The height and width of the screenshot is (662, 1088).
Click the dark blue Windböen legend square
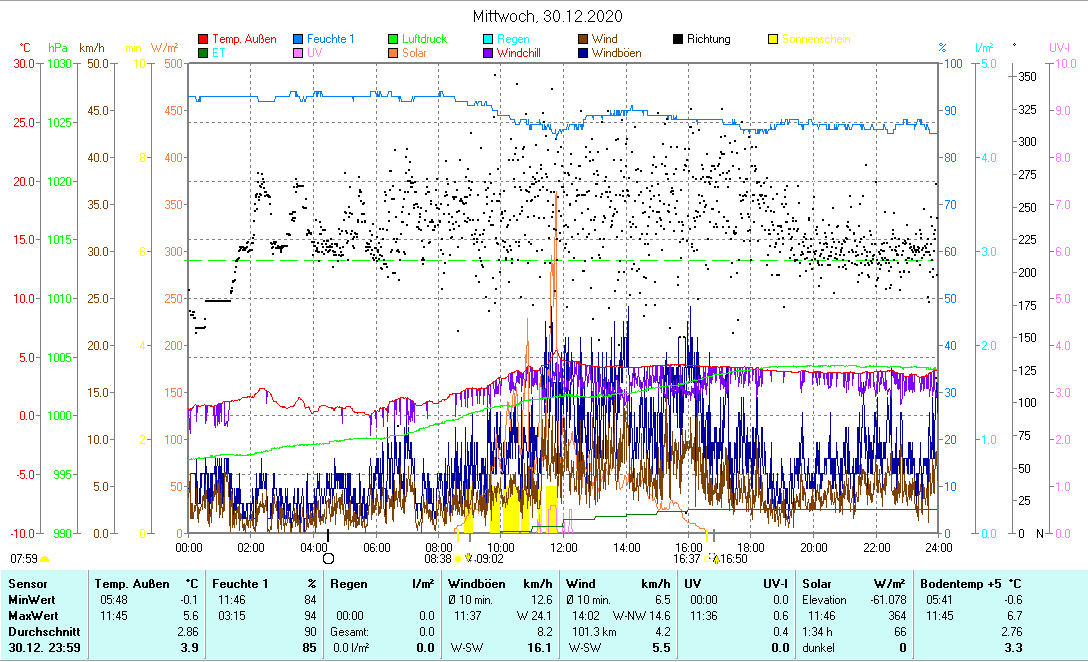(583, 53)
